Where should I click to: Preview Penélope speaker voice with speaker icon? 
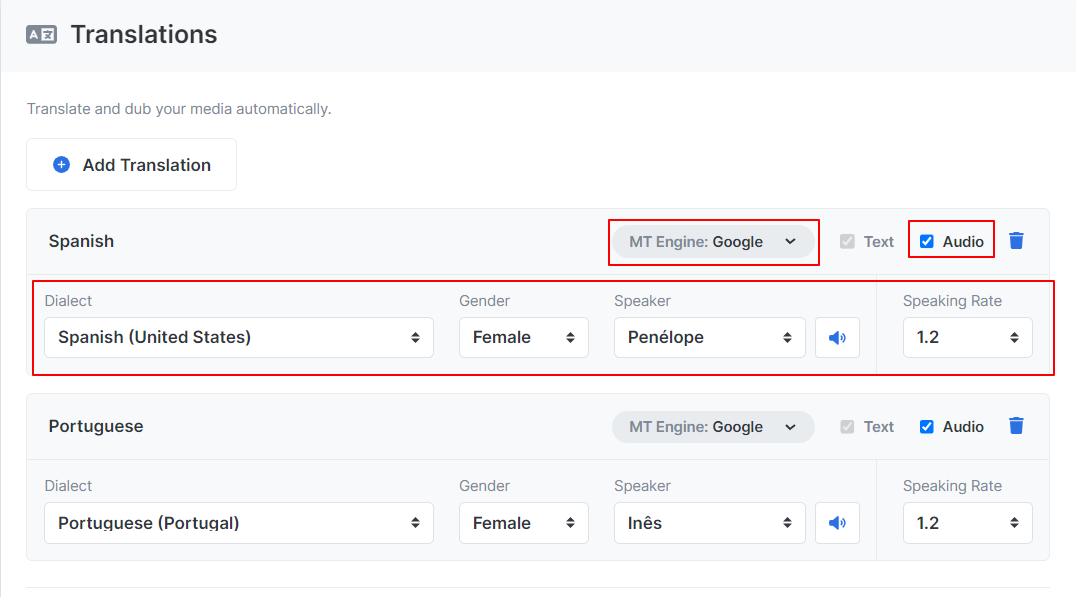(x=837, y=338)
